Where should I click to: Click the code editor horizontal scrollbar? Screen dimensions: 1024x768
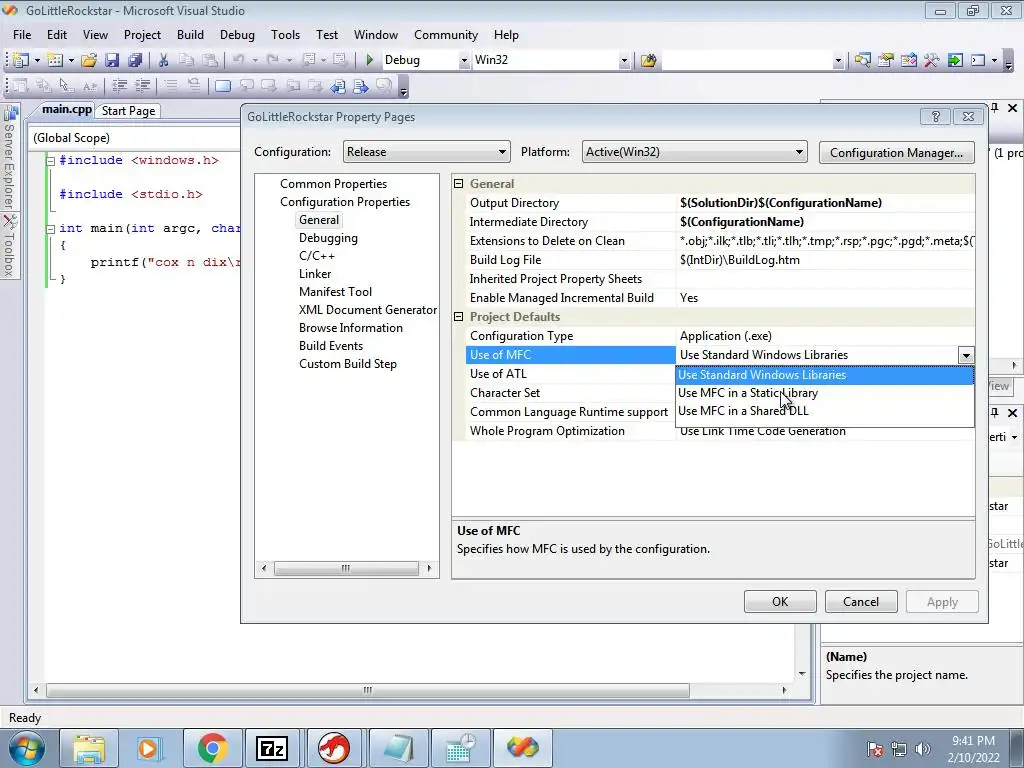pos(410,690)
